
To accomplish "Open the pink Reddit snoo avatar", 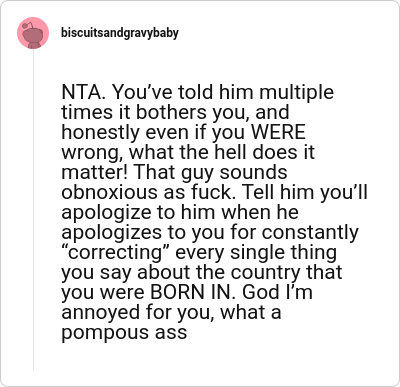I will [33, 33].
